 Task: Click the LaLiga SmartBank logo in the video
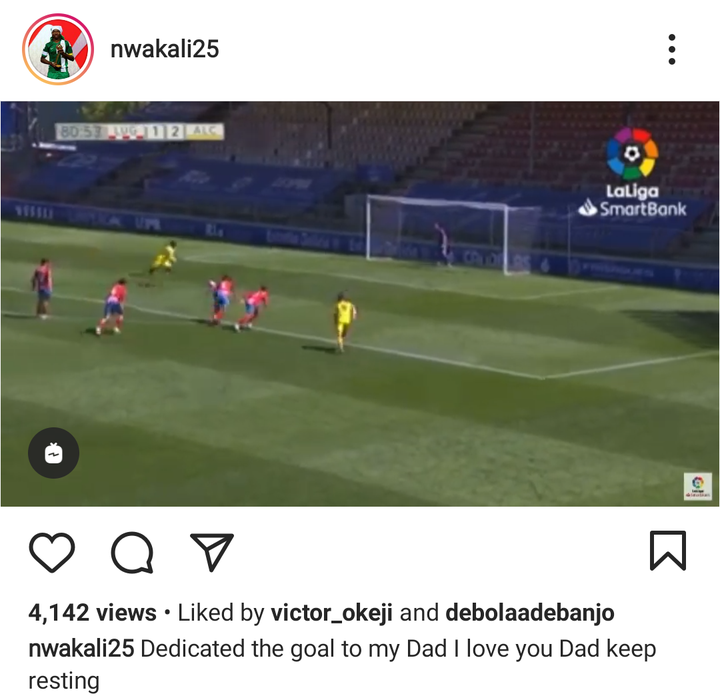(x=632, y=172)
